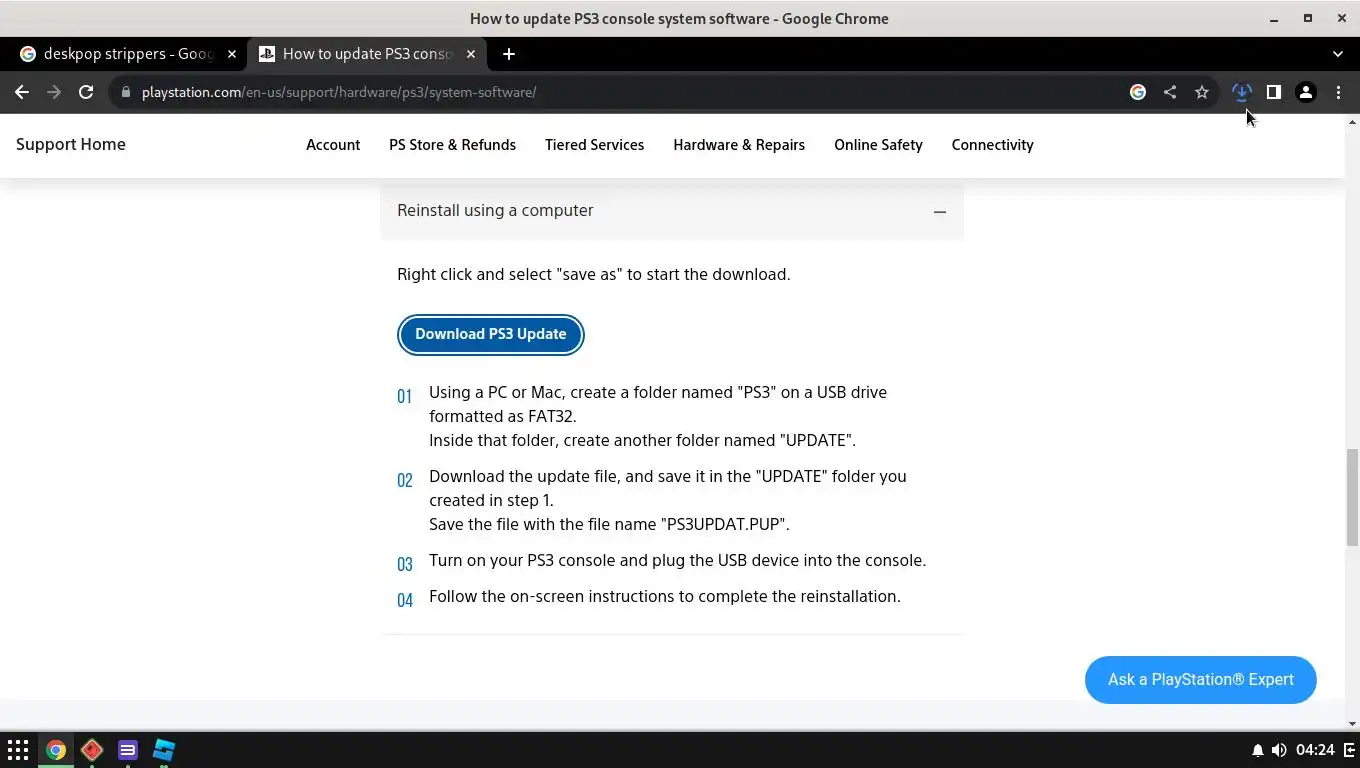Maximize the Chrome window

1307,18
